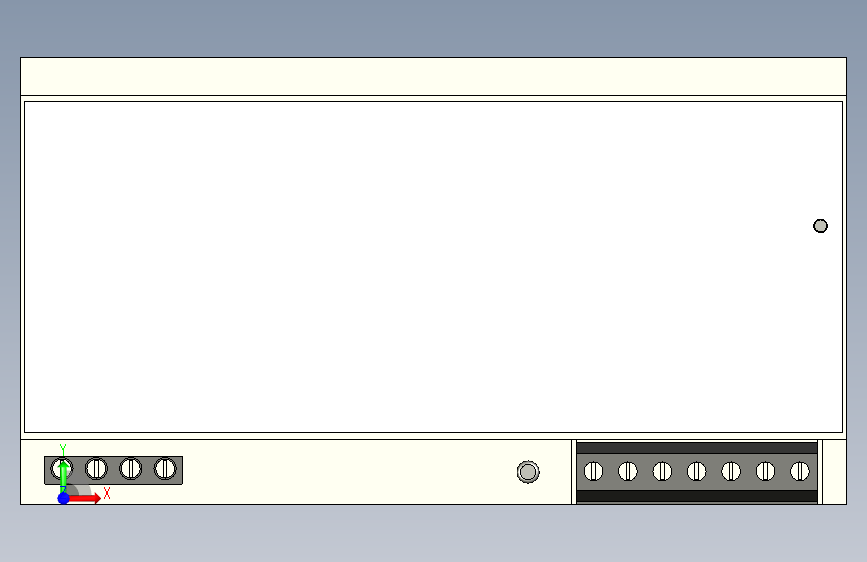The width and height of the screenshot is (867, 562).
Task: Click the green Y axis arrow of the triad
Action: (63, 473)
